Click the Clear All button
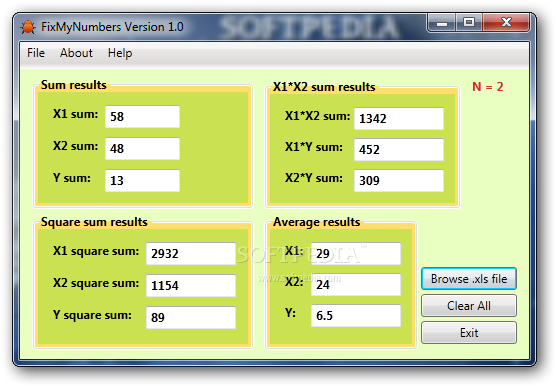Image resolution: width=557 pixels, height=387 pixels. tap(469, 306)
